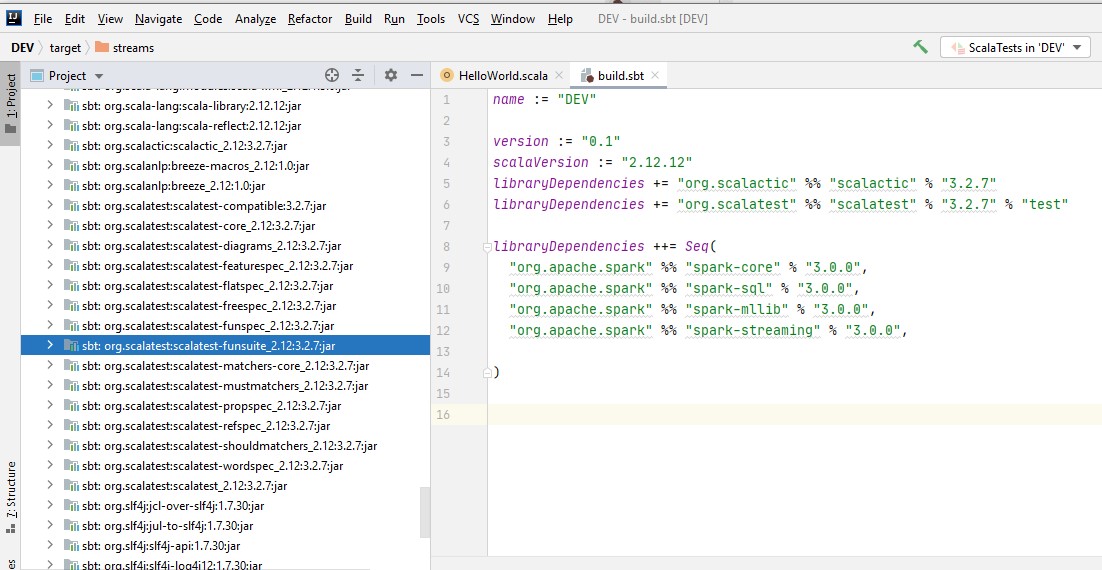
Task: Click the streams folder breadcrumb
Action: (x=124, y=48)
